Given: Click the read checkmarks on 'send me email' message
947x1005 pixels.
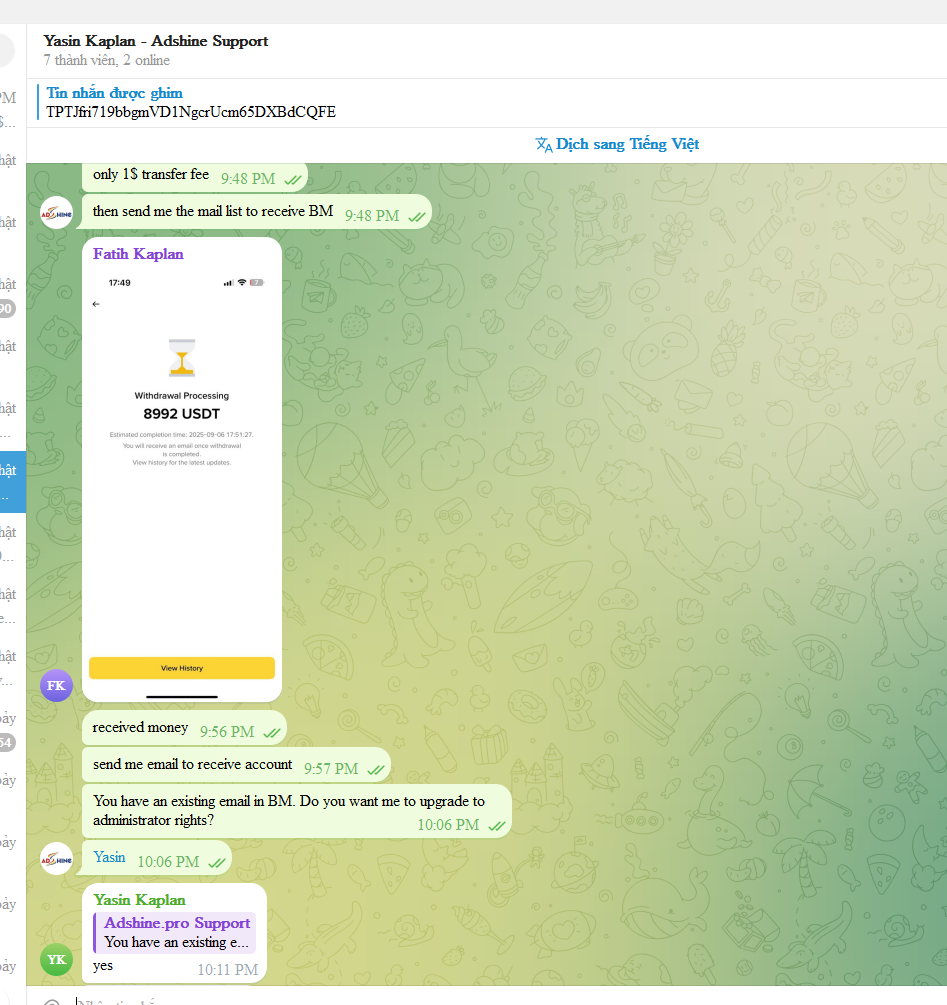Looking at the screenshot, I should 375,770.
